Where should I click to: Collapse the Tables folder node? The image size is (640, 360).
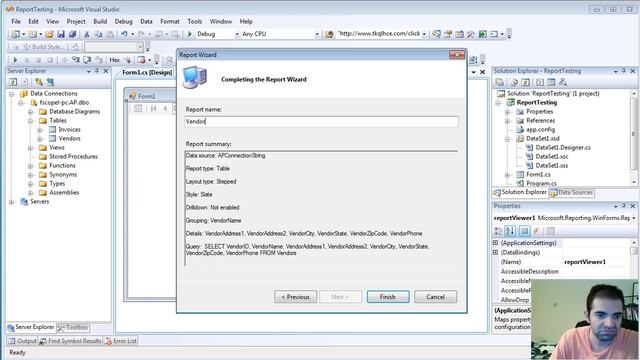coord(31,121)
